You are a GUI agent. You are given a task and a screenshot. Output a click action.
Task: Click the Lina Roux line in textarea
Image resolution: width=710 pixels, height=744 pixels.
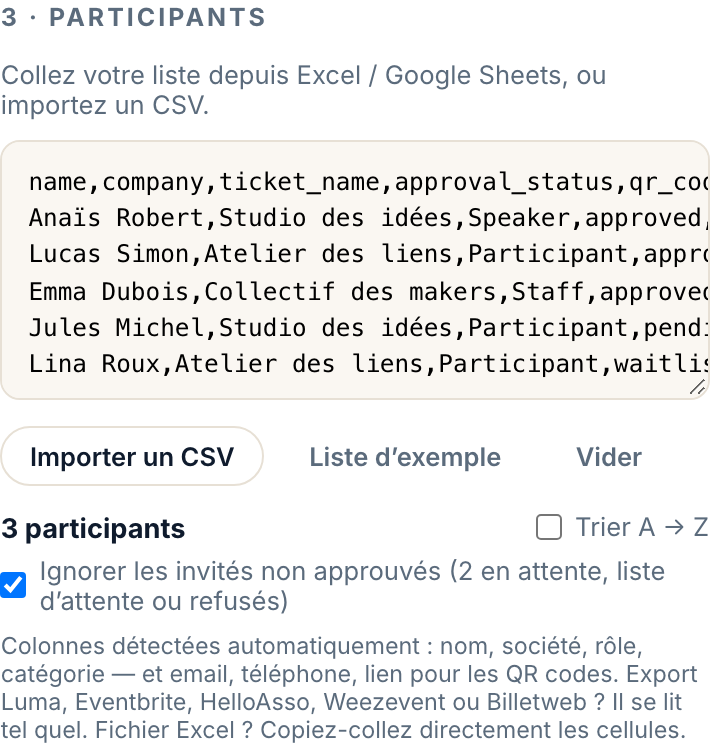(368, 364)
